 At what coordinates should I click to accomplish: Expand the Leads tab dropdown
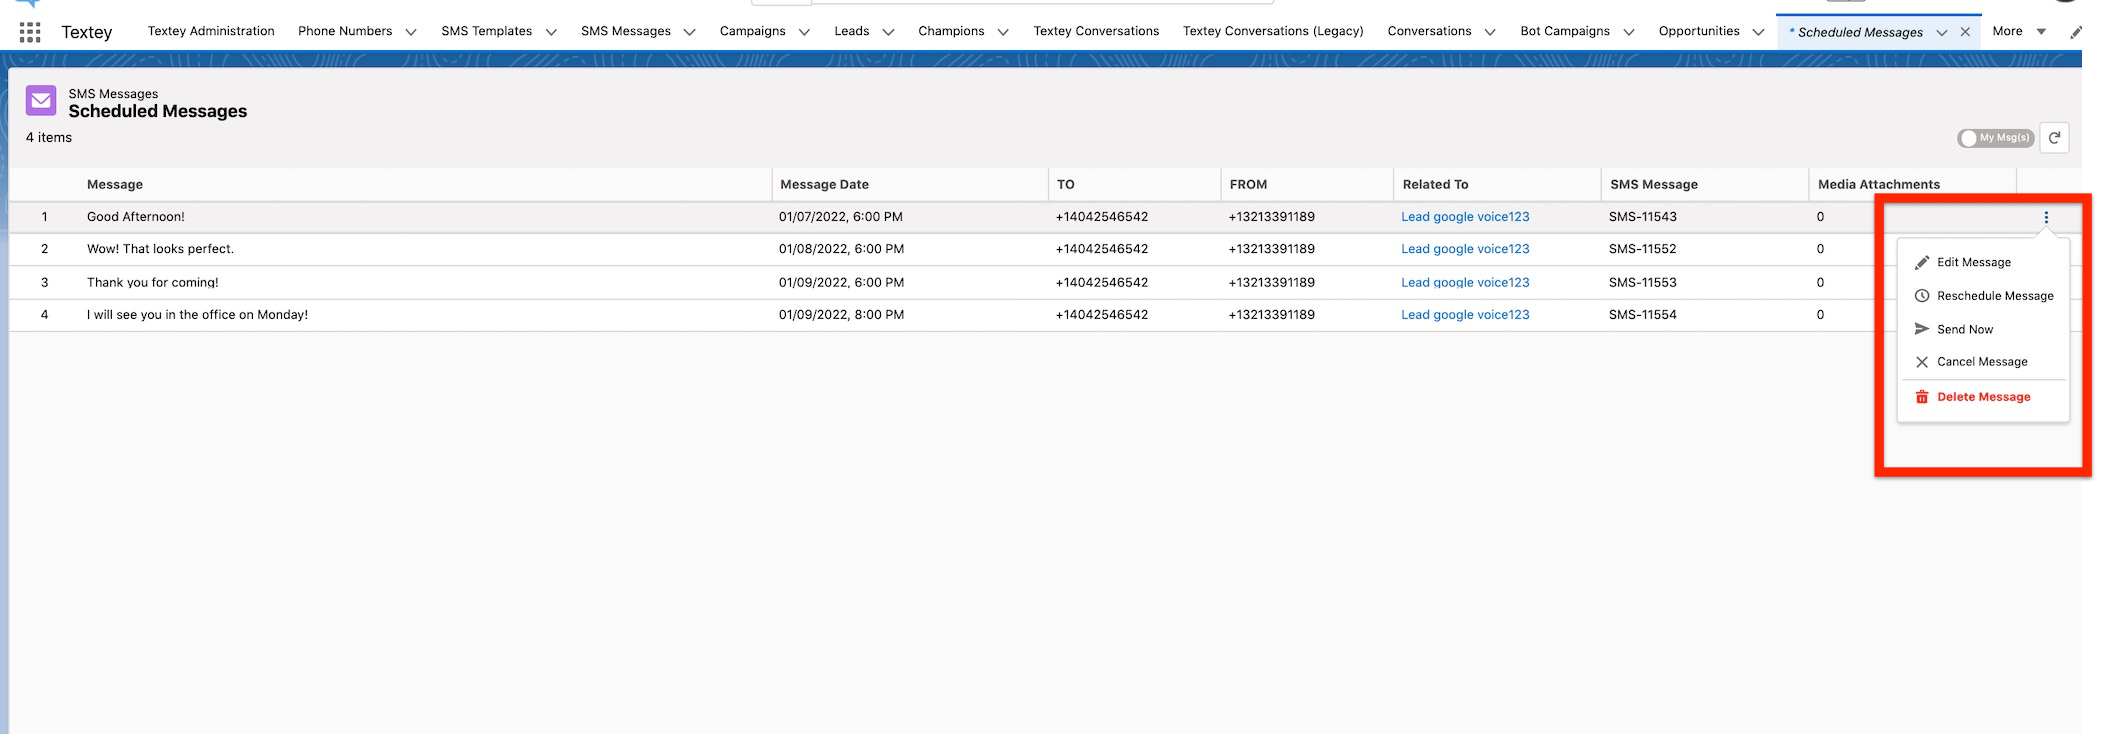point(888,32)
